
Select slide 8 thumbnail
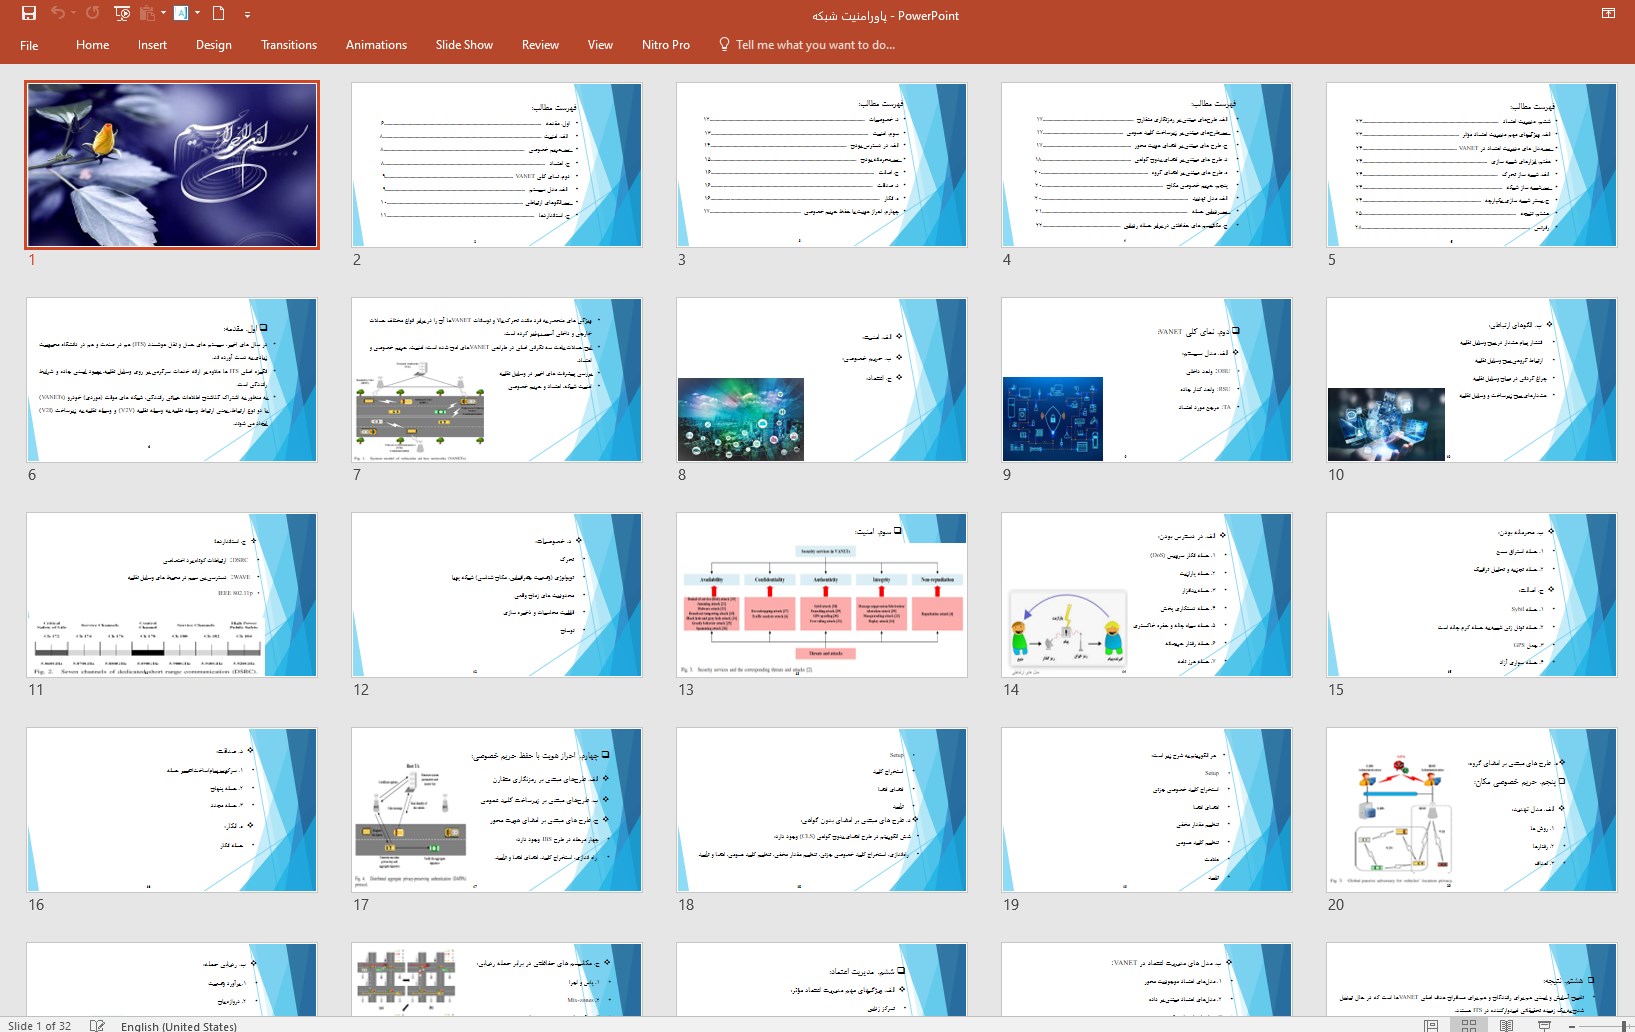(821, 380)
